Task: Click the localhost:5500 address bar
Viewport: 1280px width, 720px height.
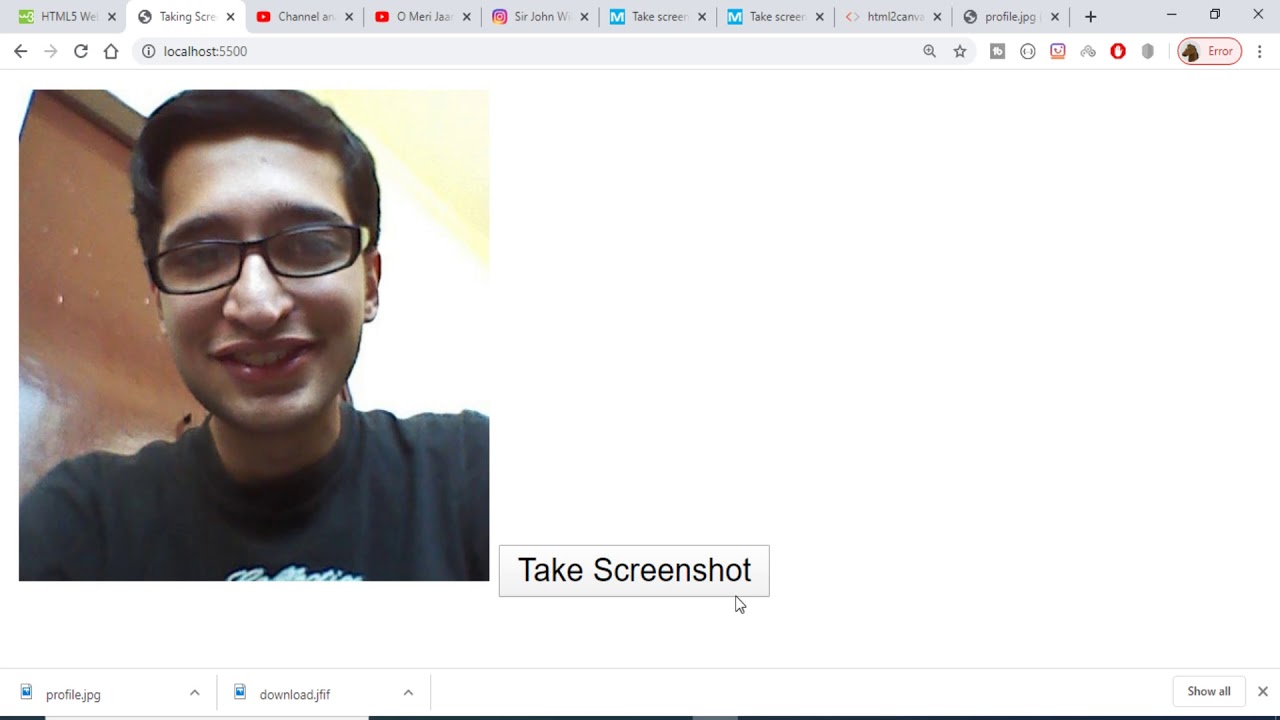Action: coord(500,51)
